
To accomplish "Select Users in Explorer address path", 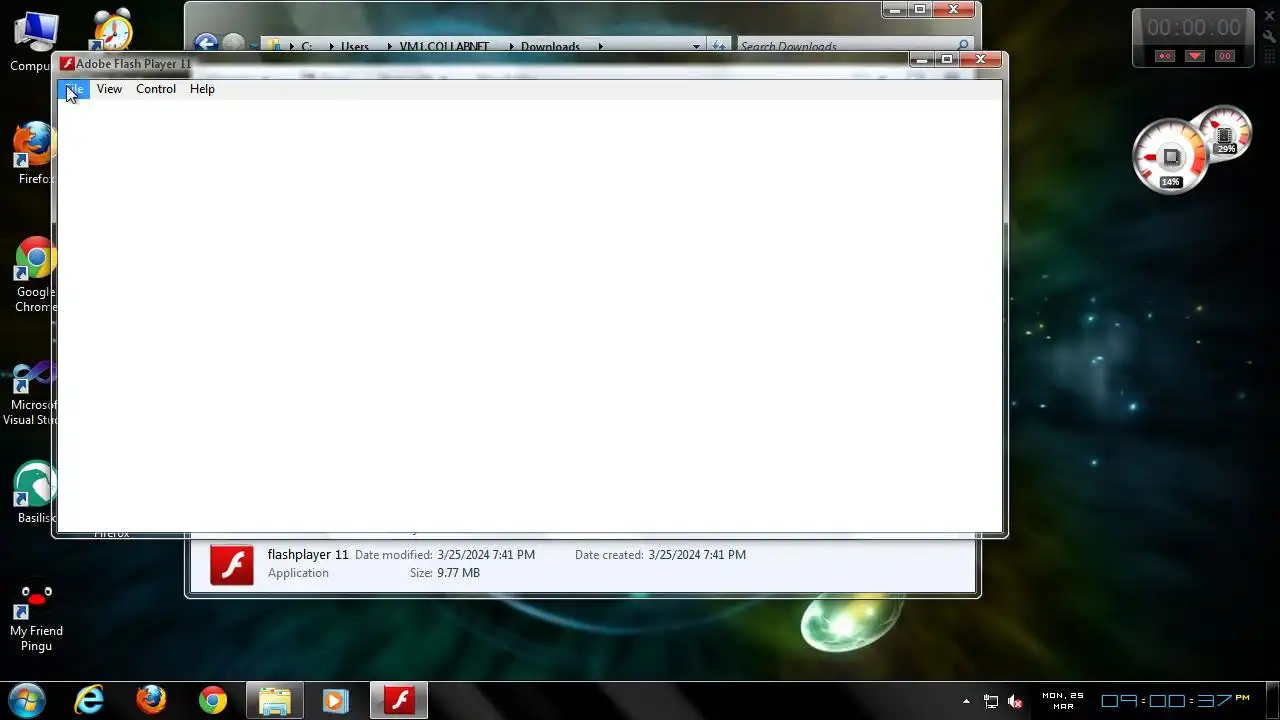I will (354, 47).
